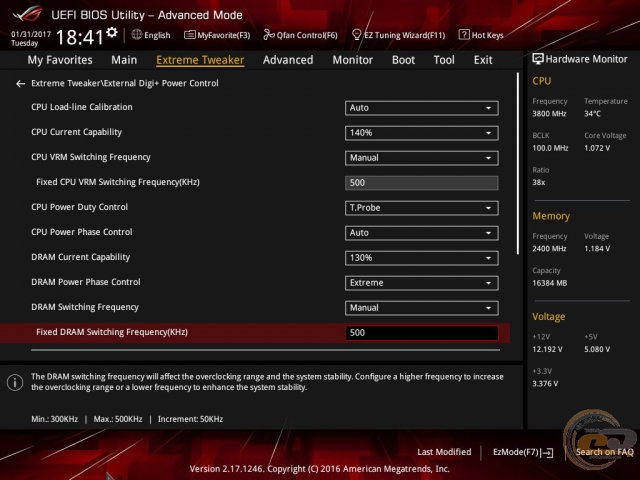Open DRAM Current Capability 130% dropdown

pyautogui.click(x=421, y=258)
